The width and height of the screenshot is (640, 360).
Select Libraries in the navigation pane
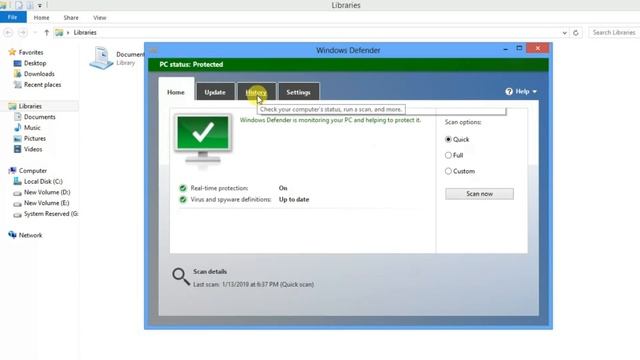tap(30, 106)
